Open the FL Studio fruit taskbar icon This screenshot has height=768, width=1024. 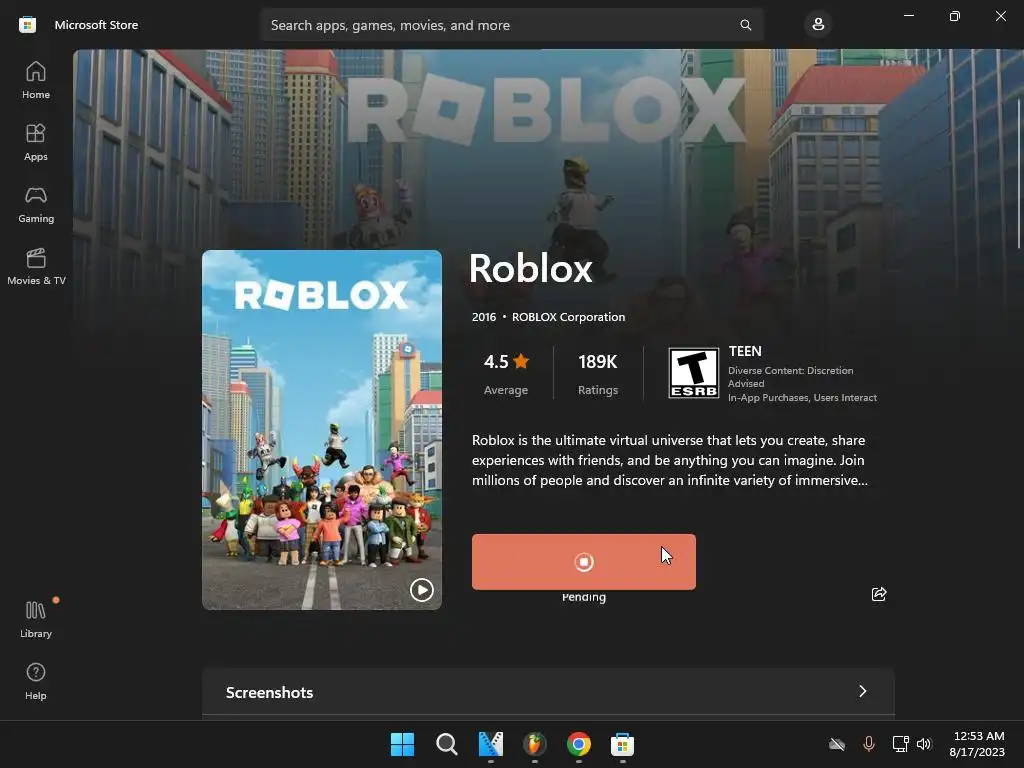pos(534,744)
